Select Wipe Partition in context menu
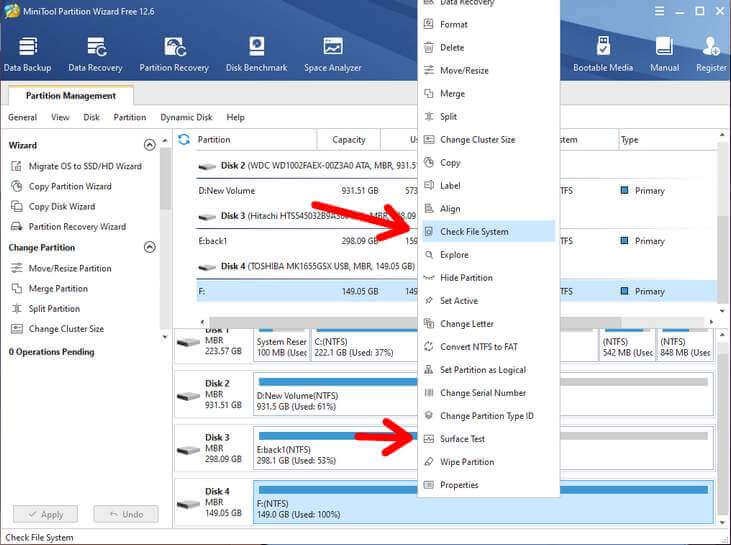Image resolution: width=731 pixels, height=545 pixels. 488,462
